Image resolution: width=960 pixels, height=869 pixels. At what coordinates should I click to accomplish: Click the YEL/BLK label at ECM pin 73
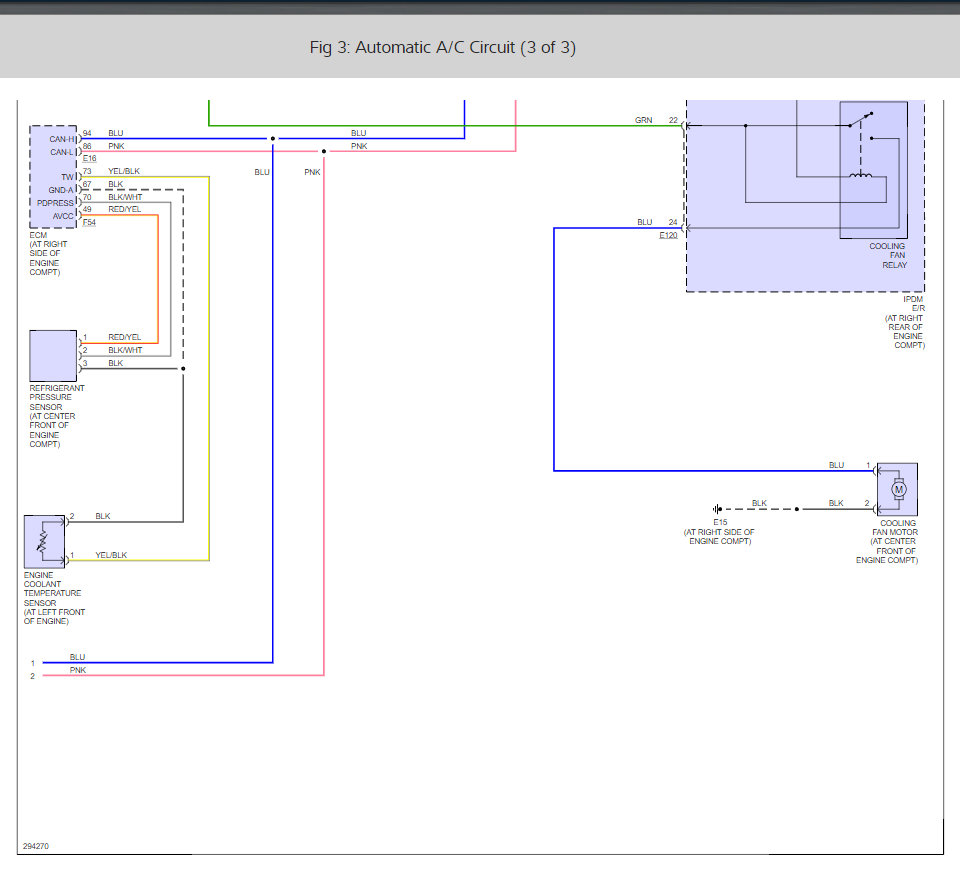click(x=124, y=171)
